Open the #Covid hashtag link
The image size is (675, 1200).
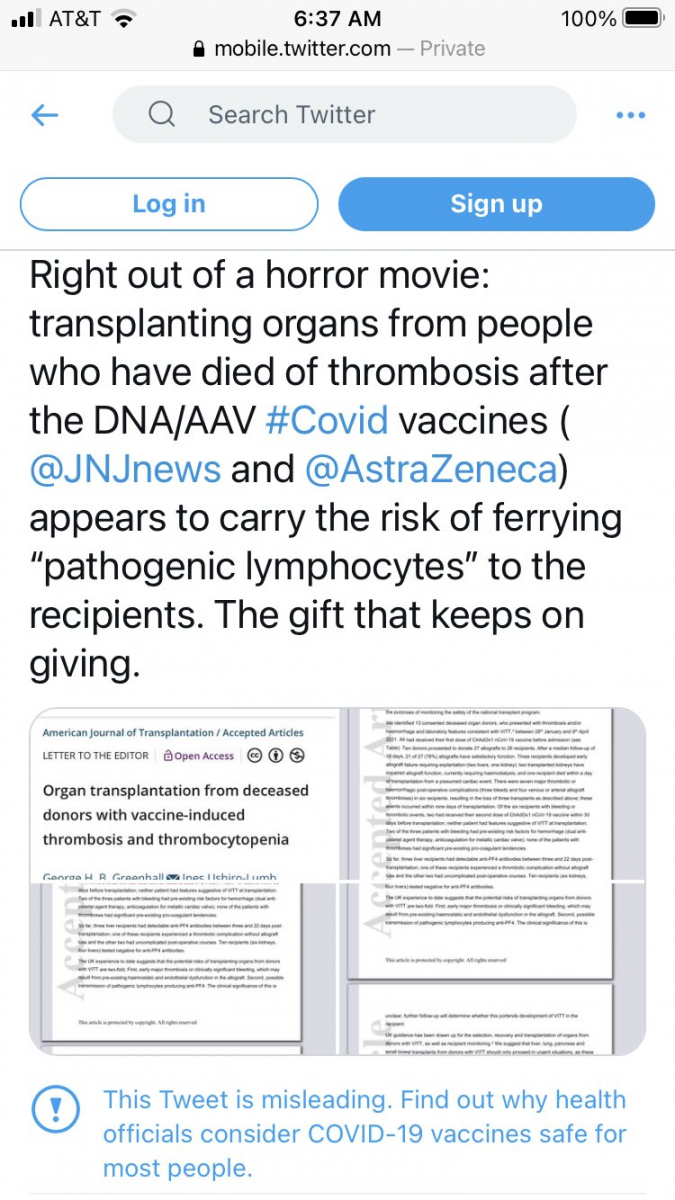pyautogui.click(x=326, y=420)
